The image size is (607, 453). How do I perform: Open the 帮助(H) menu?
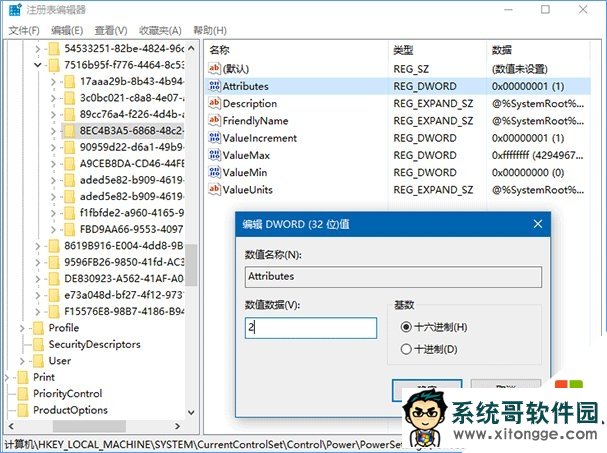click(x=210, y=30)
